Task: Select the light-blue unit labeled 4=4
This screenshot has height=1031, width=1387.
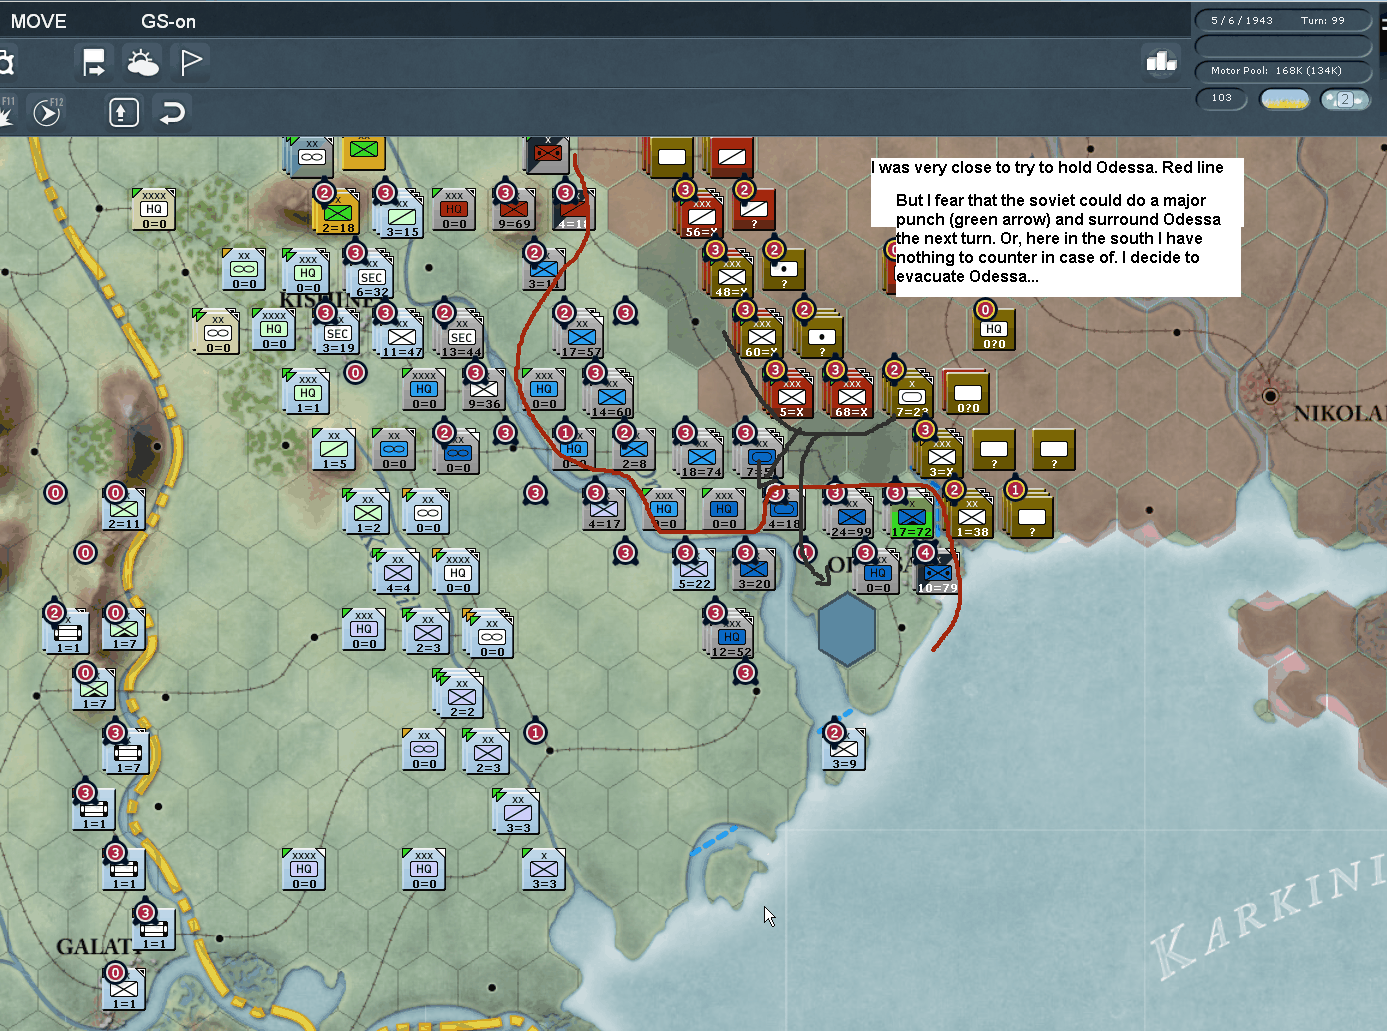Action: pyautogui.click(x=398, y=573)
